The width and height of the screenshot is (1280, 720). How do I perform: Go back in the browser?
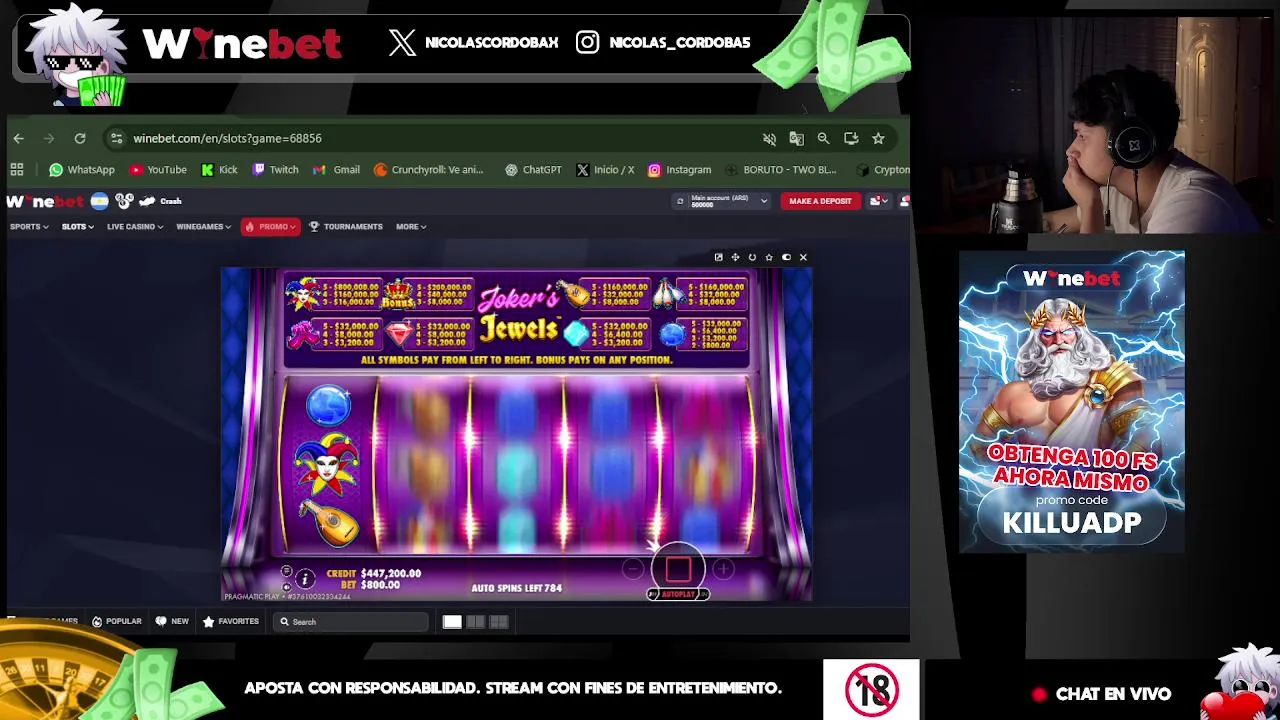19,138
